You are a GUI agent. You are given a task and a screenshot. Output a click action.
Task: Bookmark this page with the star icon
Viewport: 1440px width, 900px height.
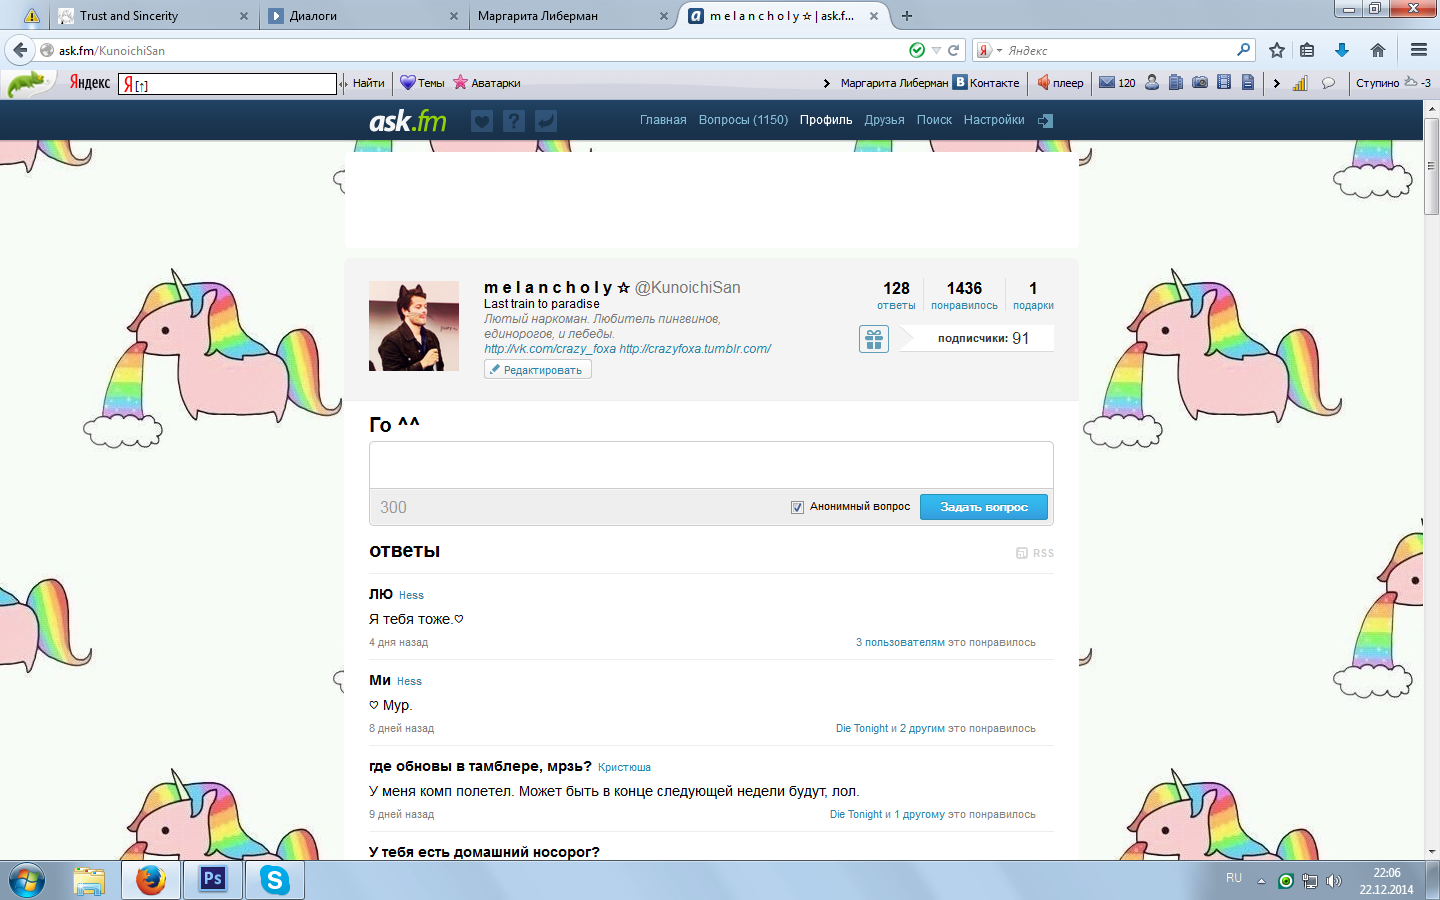tap(1277, 50)
